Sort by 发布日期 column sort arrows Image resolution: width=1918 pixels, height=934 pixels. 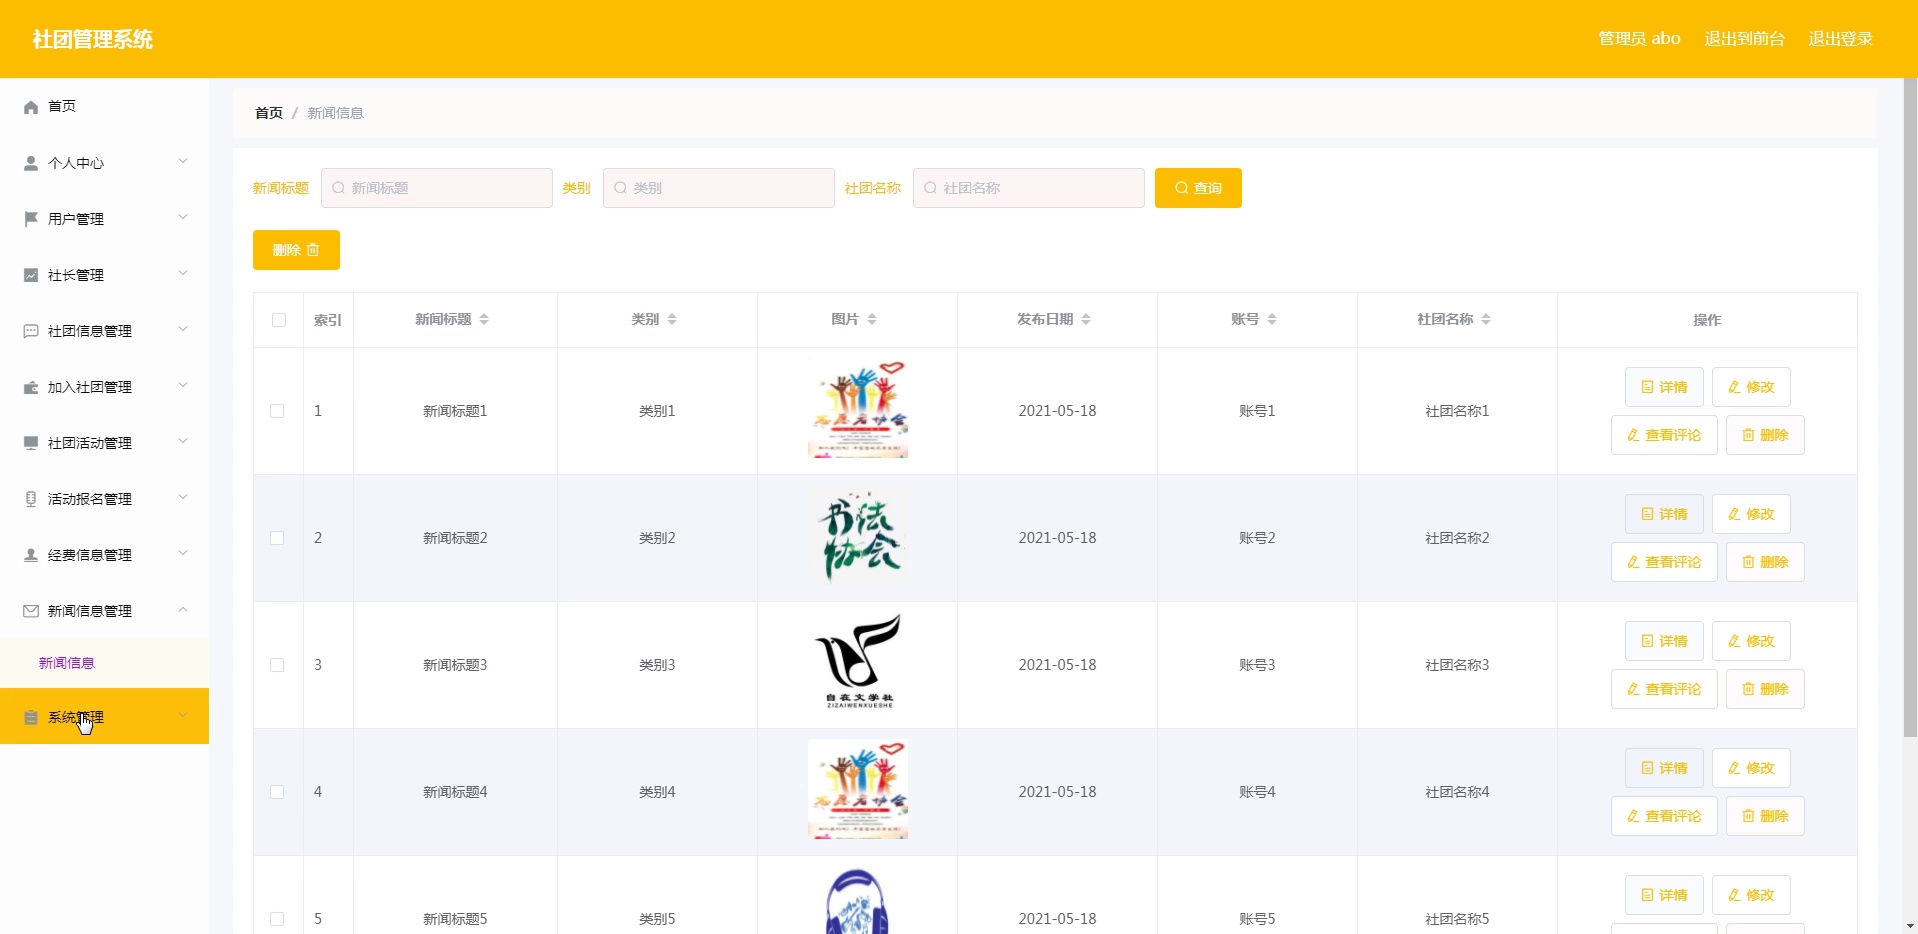1086,319
